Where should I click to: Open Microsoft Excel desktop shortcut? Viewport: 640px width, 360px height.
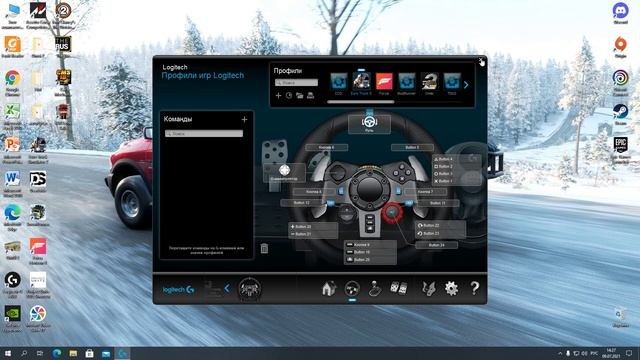[x=13, y=116]
